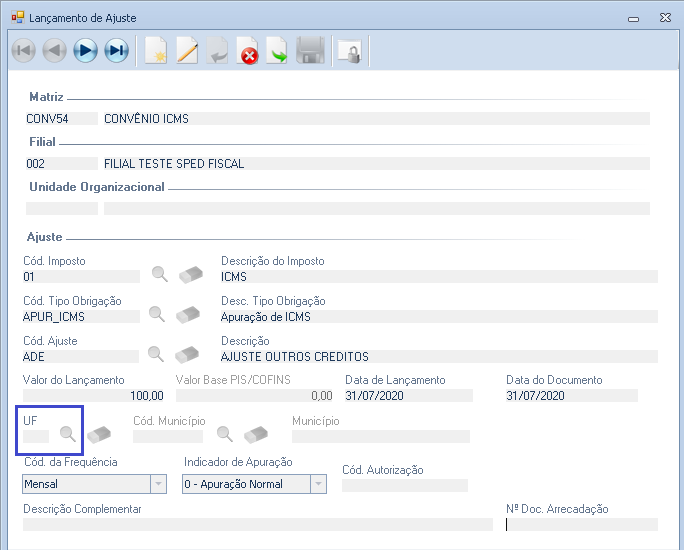Jump to the last record
Image resolution: width=684 pixels, height=550 pixels.
pos(116,51)
